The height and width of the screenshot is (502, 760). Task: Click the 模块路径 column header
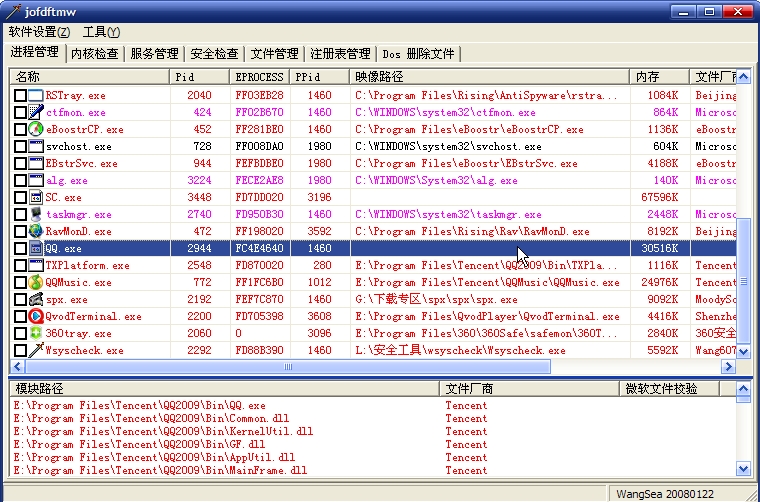click(224, 389)
